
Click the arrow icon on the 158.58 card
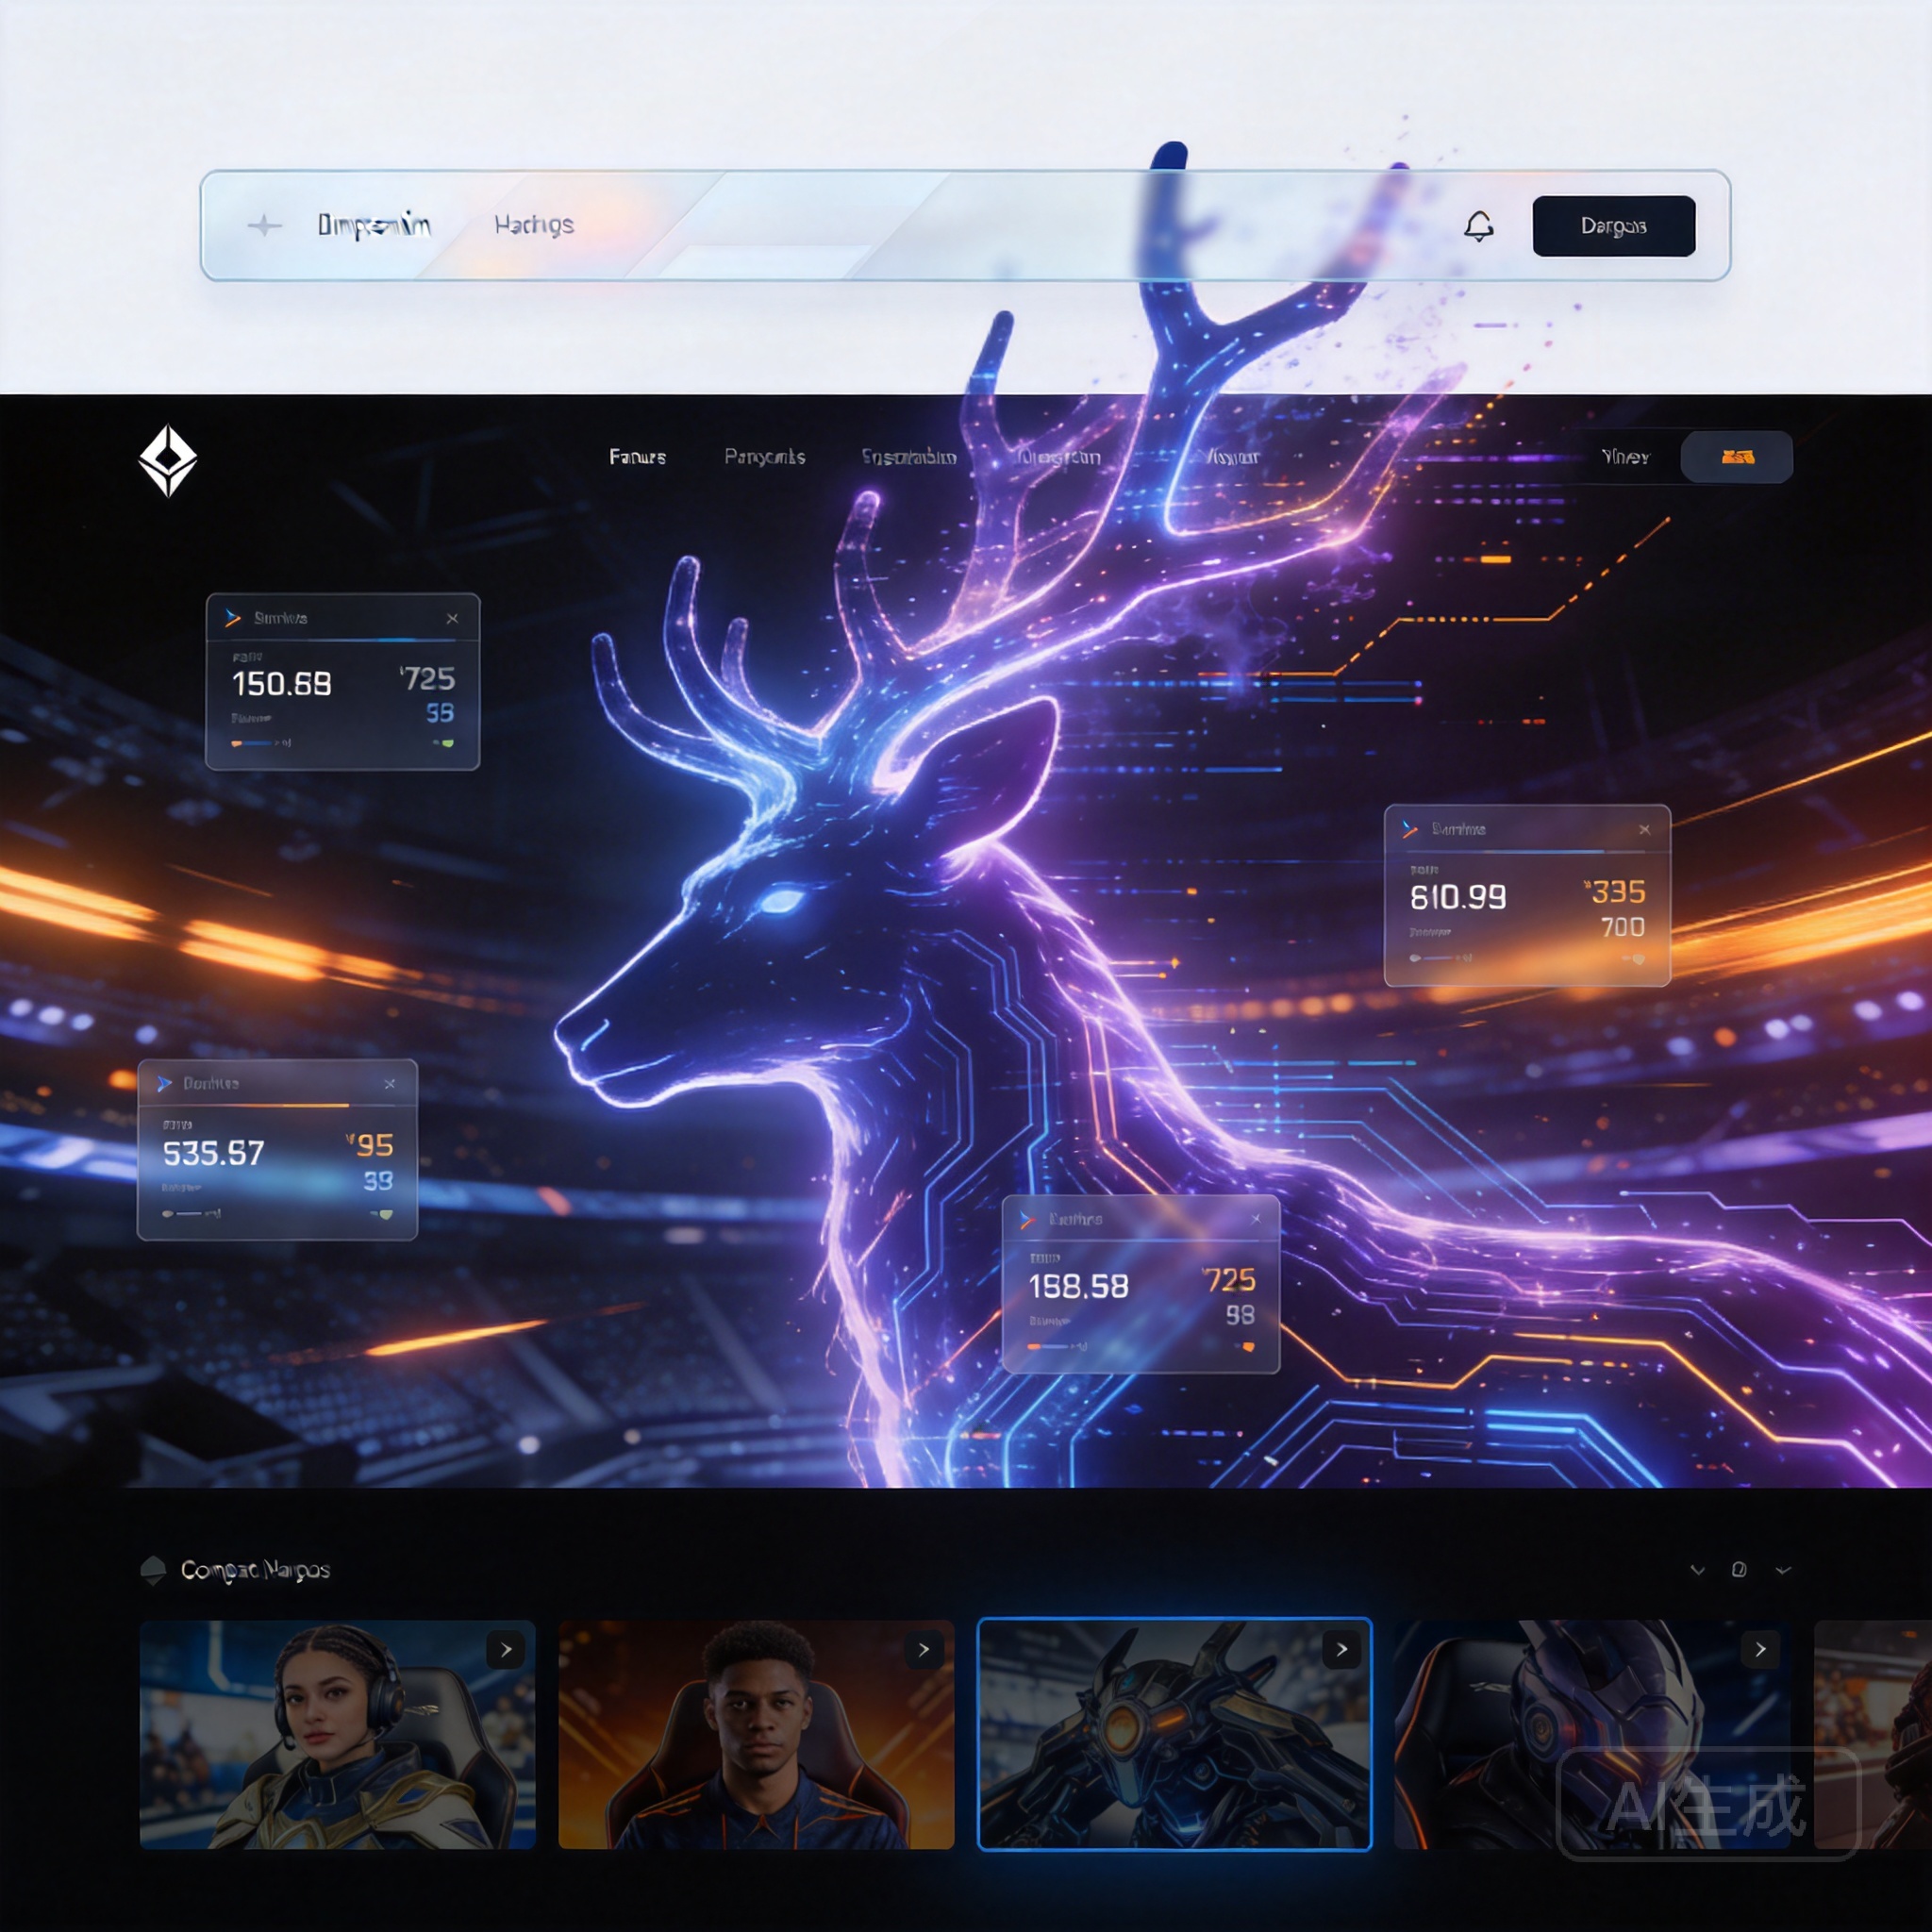click(1027, 1220)
